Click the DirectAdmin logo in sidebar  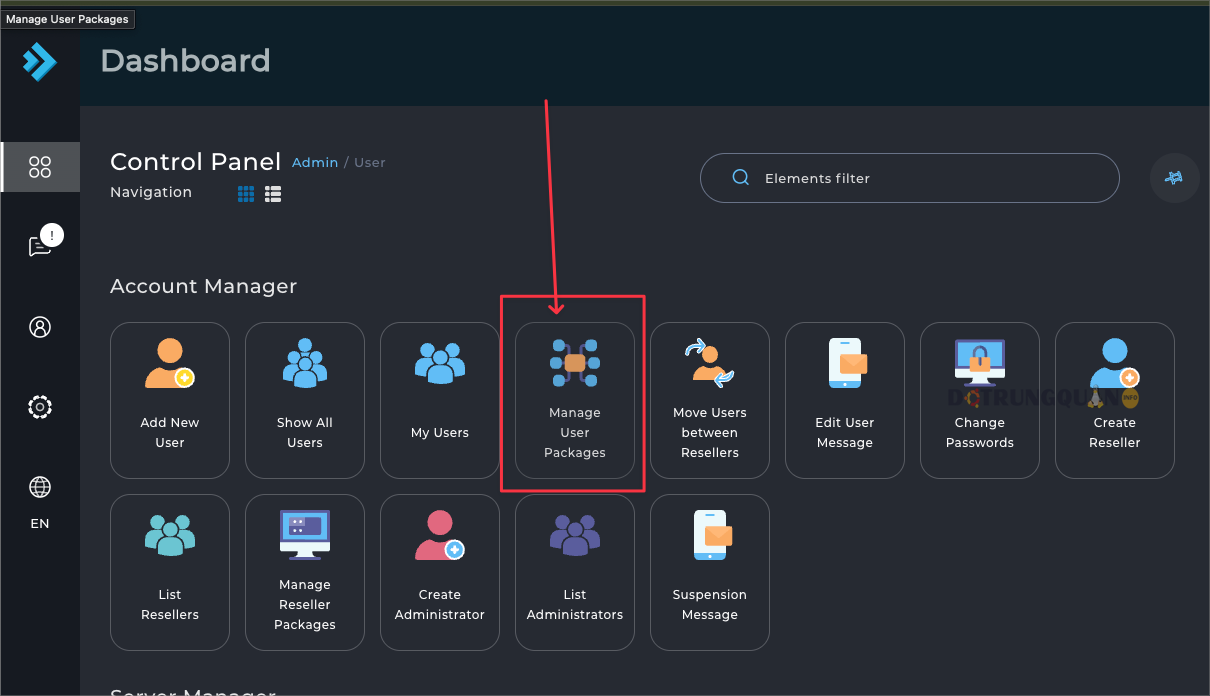40,62
